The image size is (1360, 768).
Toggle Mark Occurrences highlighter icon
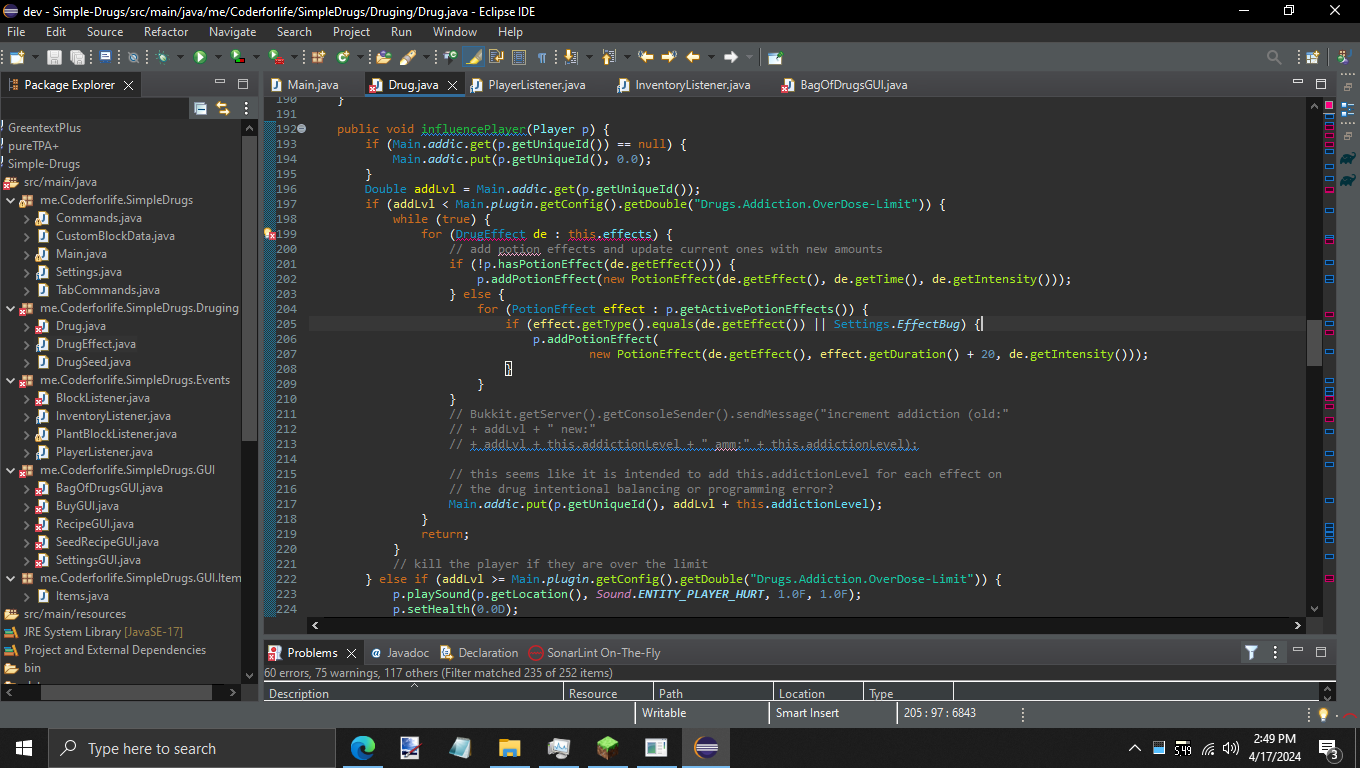pos(472,58)
